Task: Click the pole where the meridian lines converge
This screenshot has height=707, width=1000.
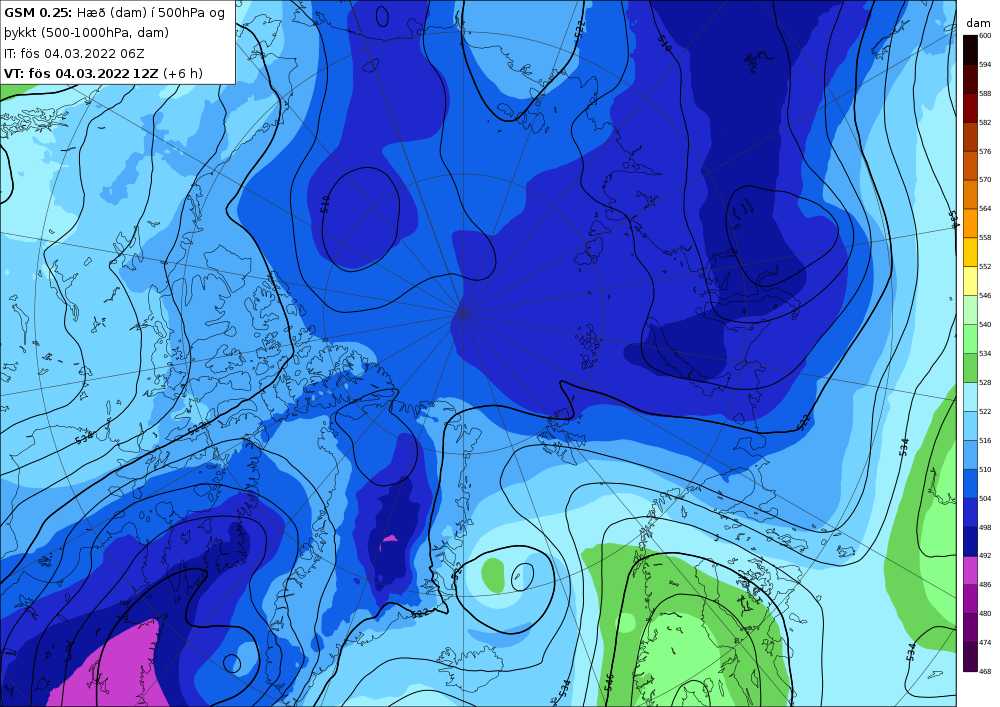Action: pos(463,314)
